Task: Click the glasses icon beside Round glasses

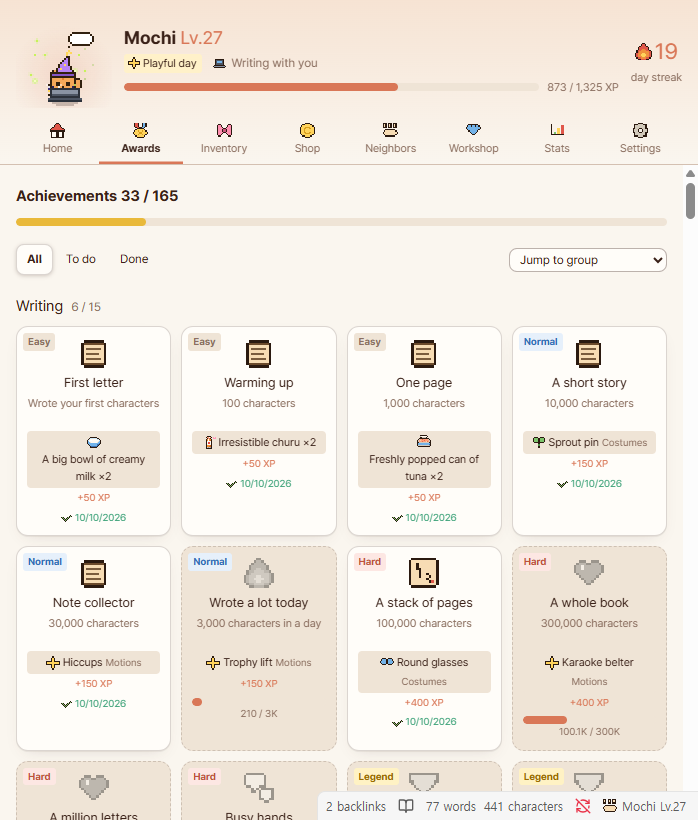Action: 387,662
